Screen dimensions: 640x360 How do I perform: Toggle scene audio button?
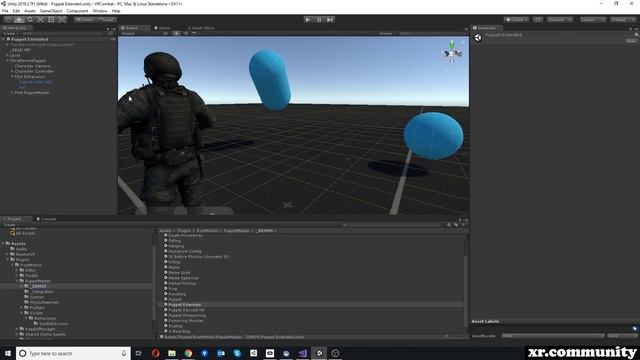click(185, 33)
